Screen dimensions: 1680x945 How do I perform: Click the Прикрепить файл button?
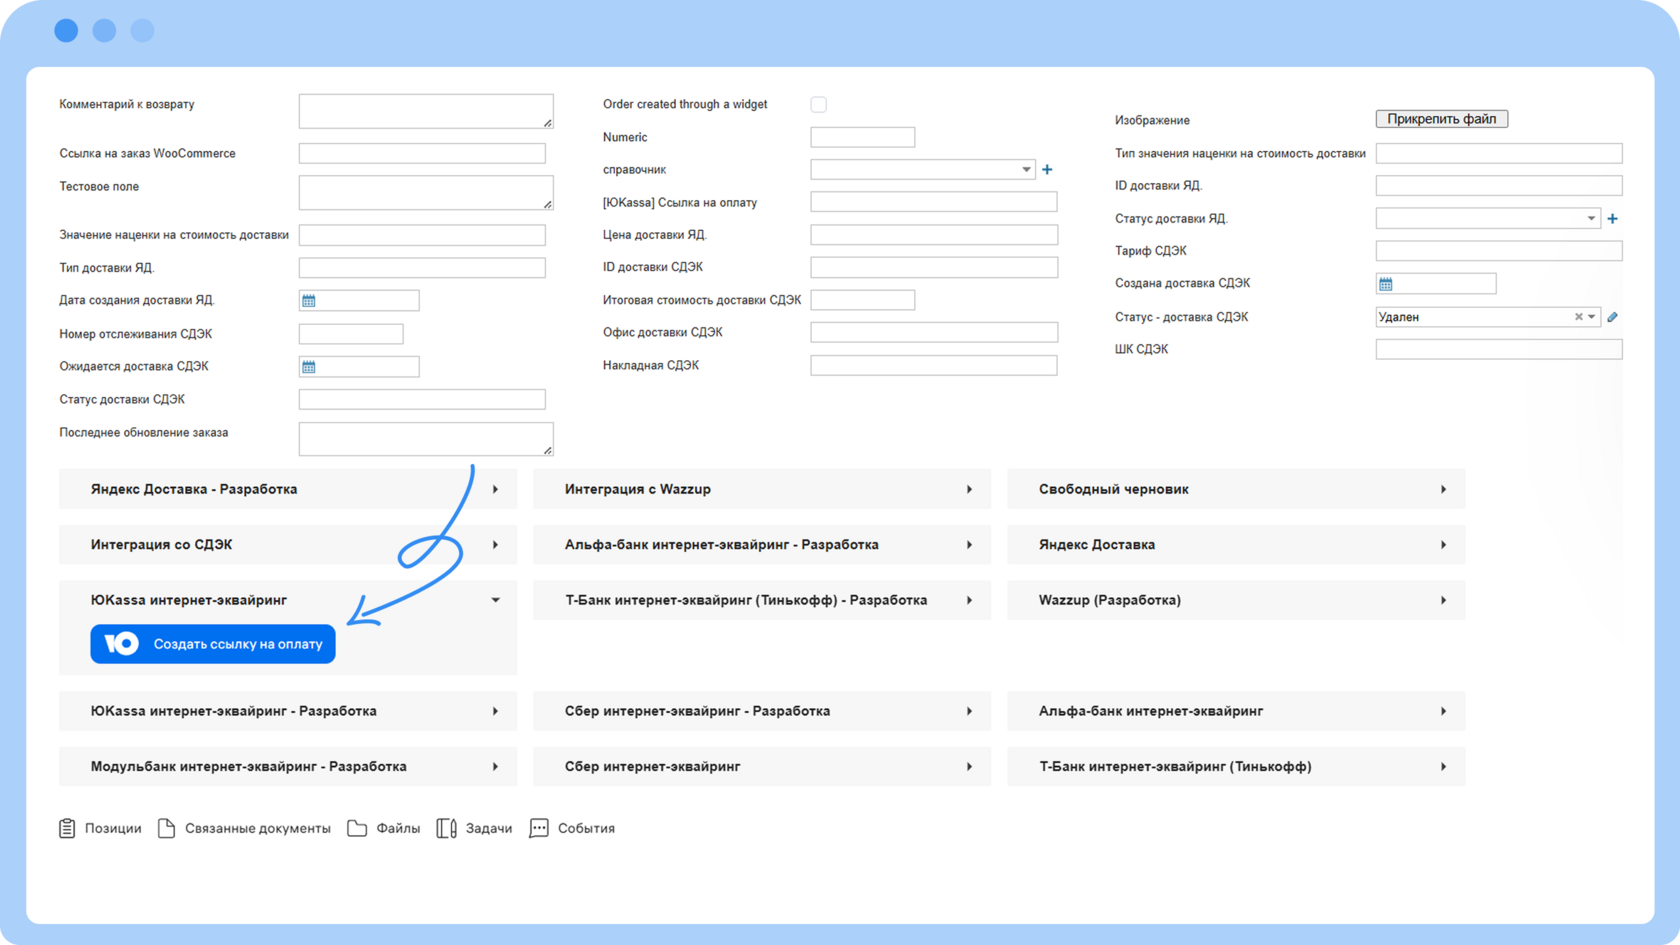pyautogui.click(x=1441, y=119)
